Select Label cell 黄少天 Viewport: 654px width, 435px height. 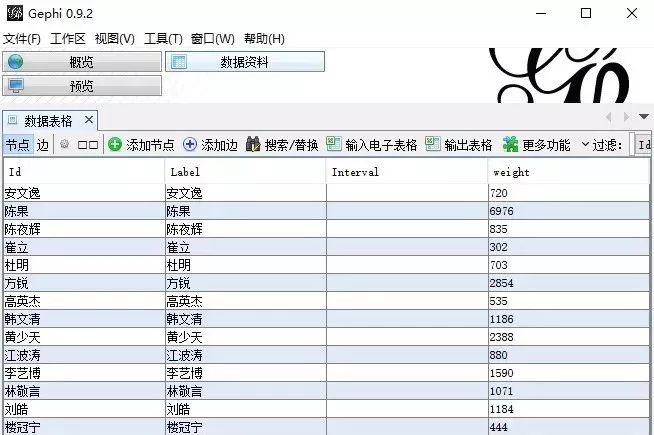click(246, 337)
